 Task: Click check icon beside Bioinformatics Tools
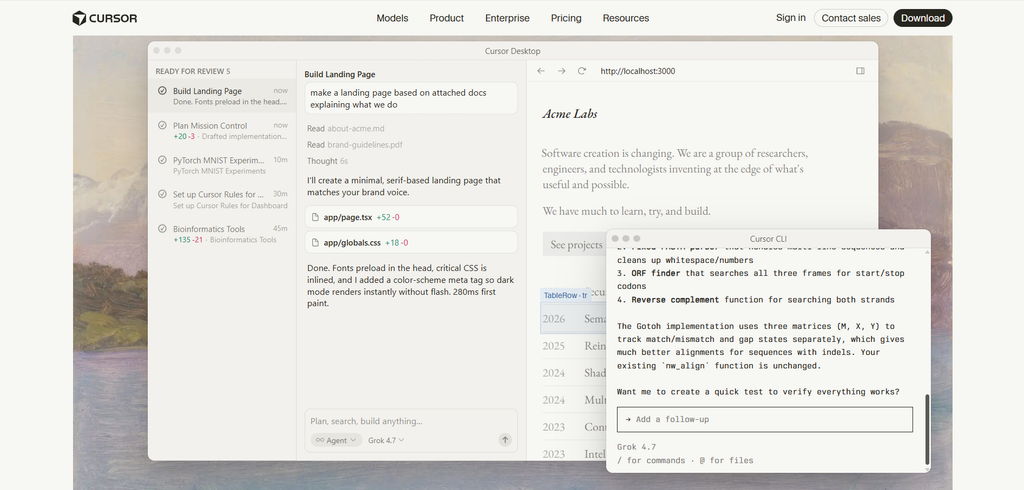[162, 229]
